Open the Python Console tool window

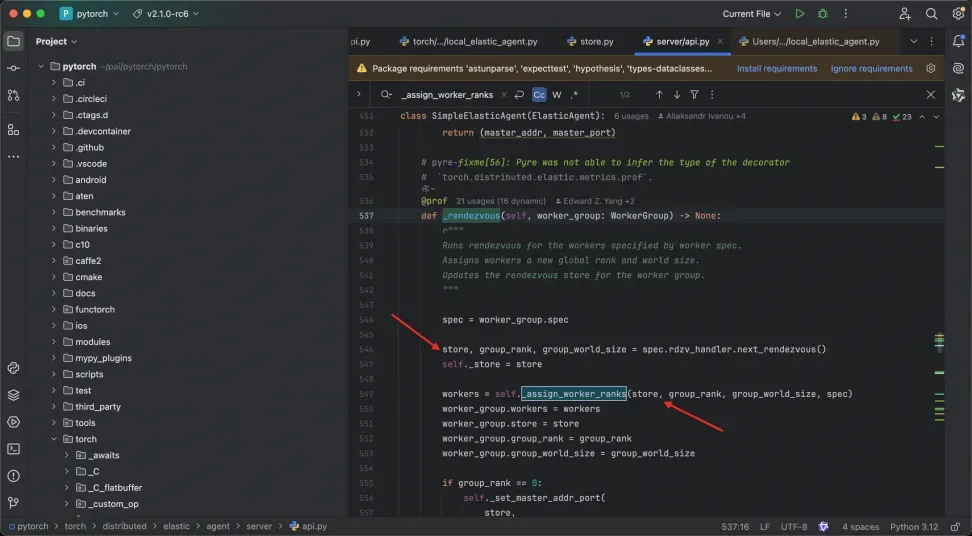(x=13, y=368)
